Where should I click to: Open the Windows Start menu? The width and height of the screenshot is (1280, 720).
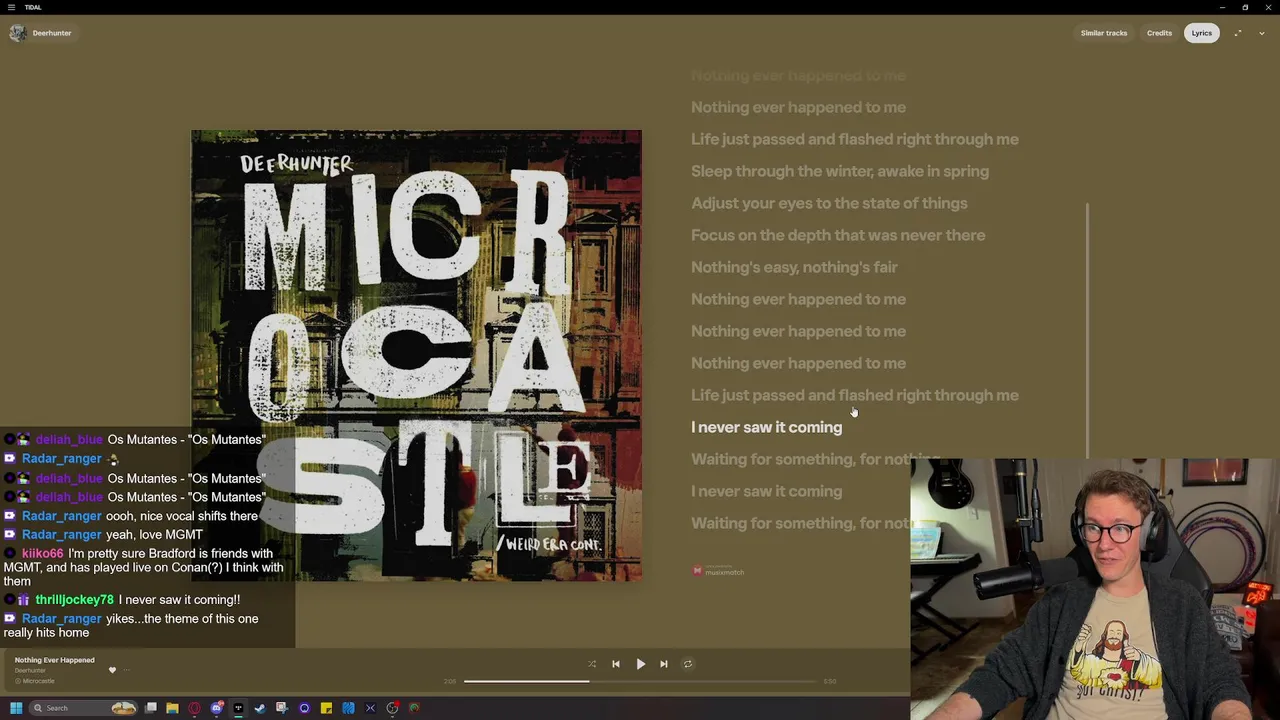(x=16, y=708)
